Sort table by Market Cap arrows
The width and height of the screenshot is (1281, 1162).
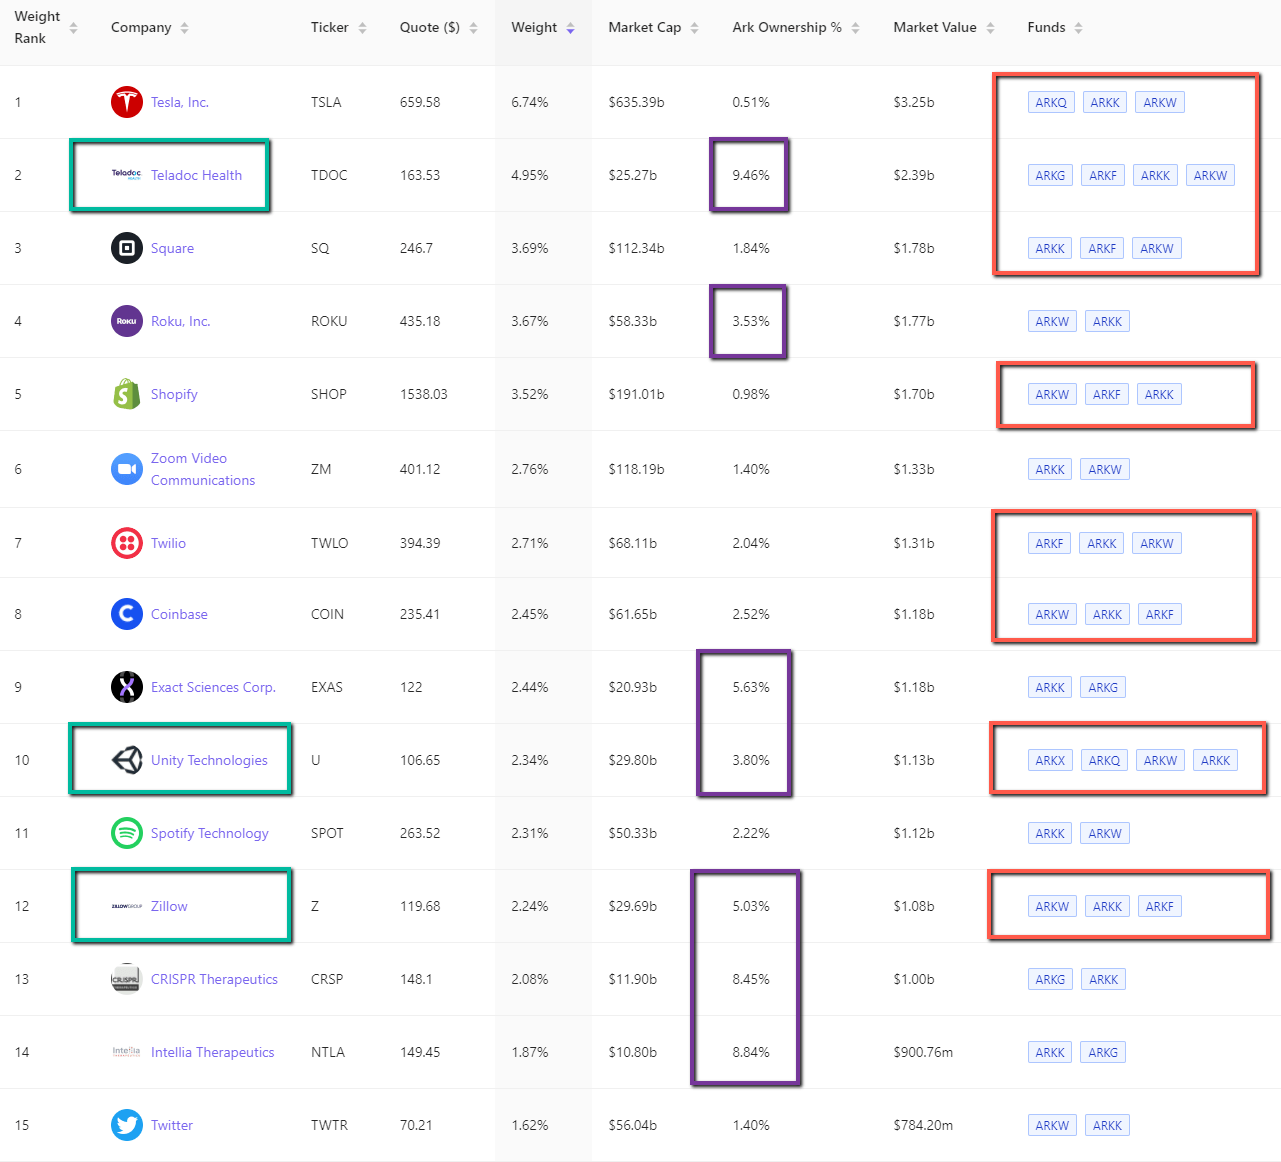[x=694, y=28]
